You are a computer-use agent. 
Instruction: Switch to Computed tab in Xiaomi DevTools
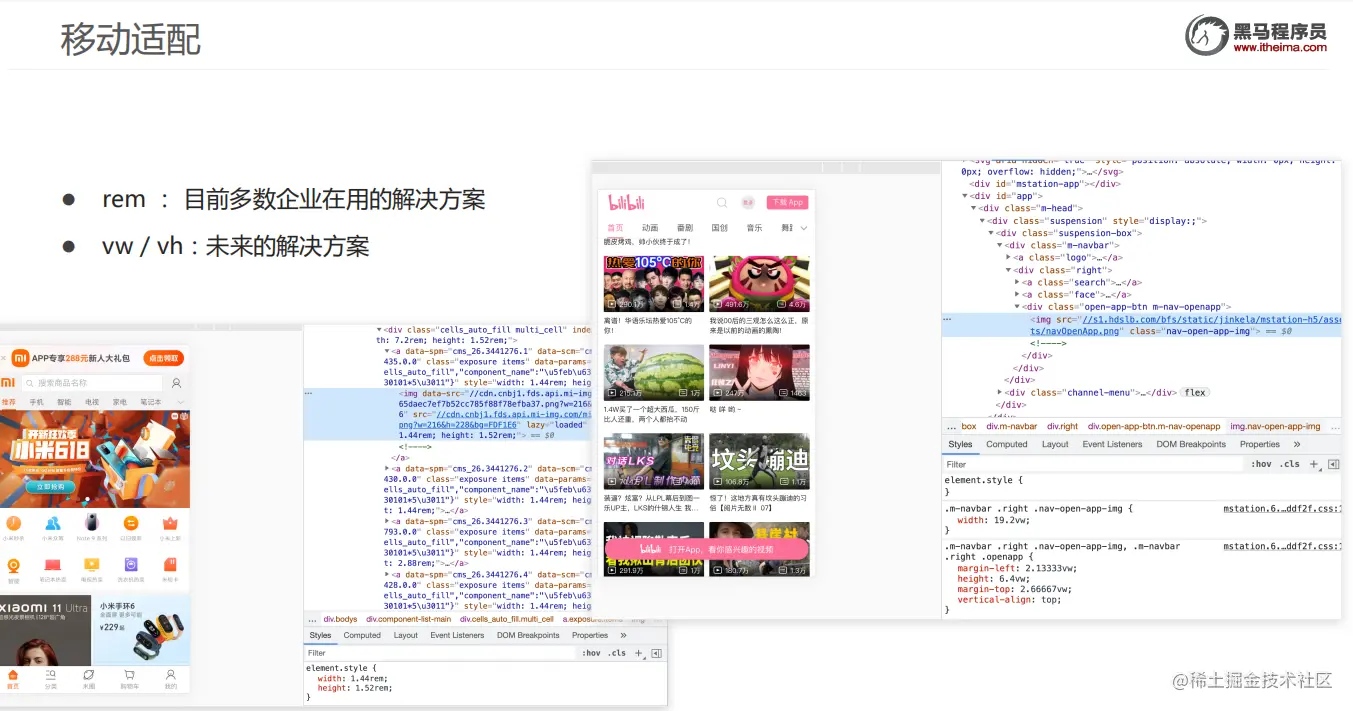362,635
